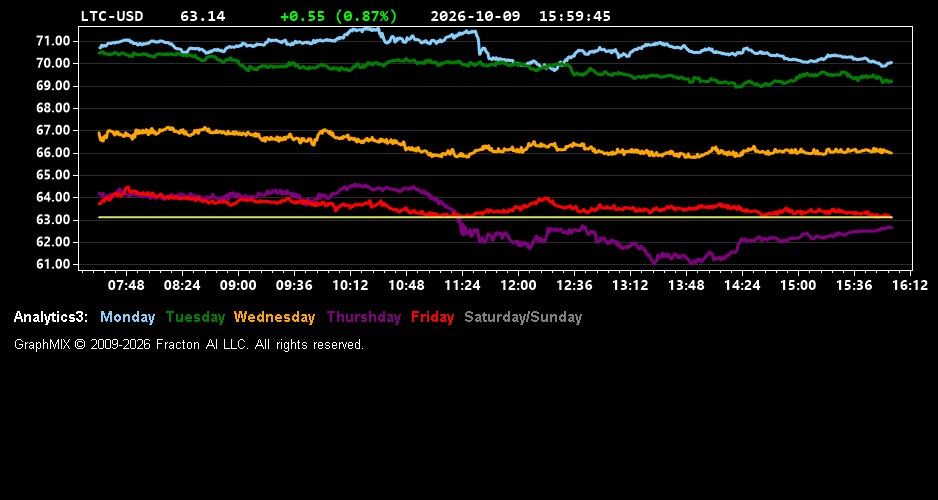Viewport: 938px width, 500px height.
Task: Toggle the Monday legend entry
Action: [127, 318]
